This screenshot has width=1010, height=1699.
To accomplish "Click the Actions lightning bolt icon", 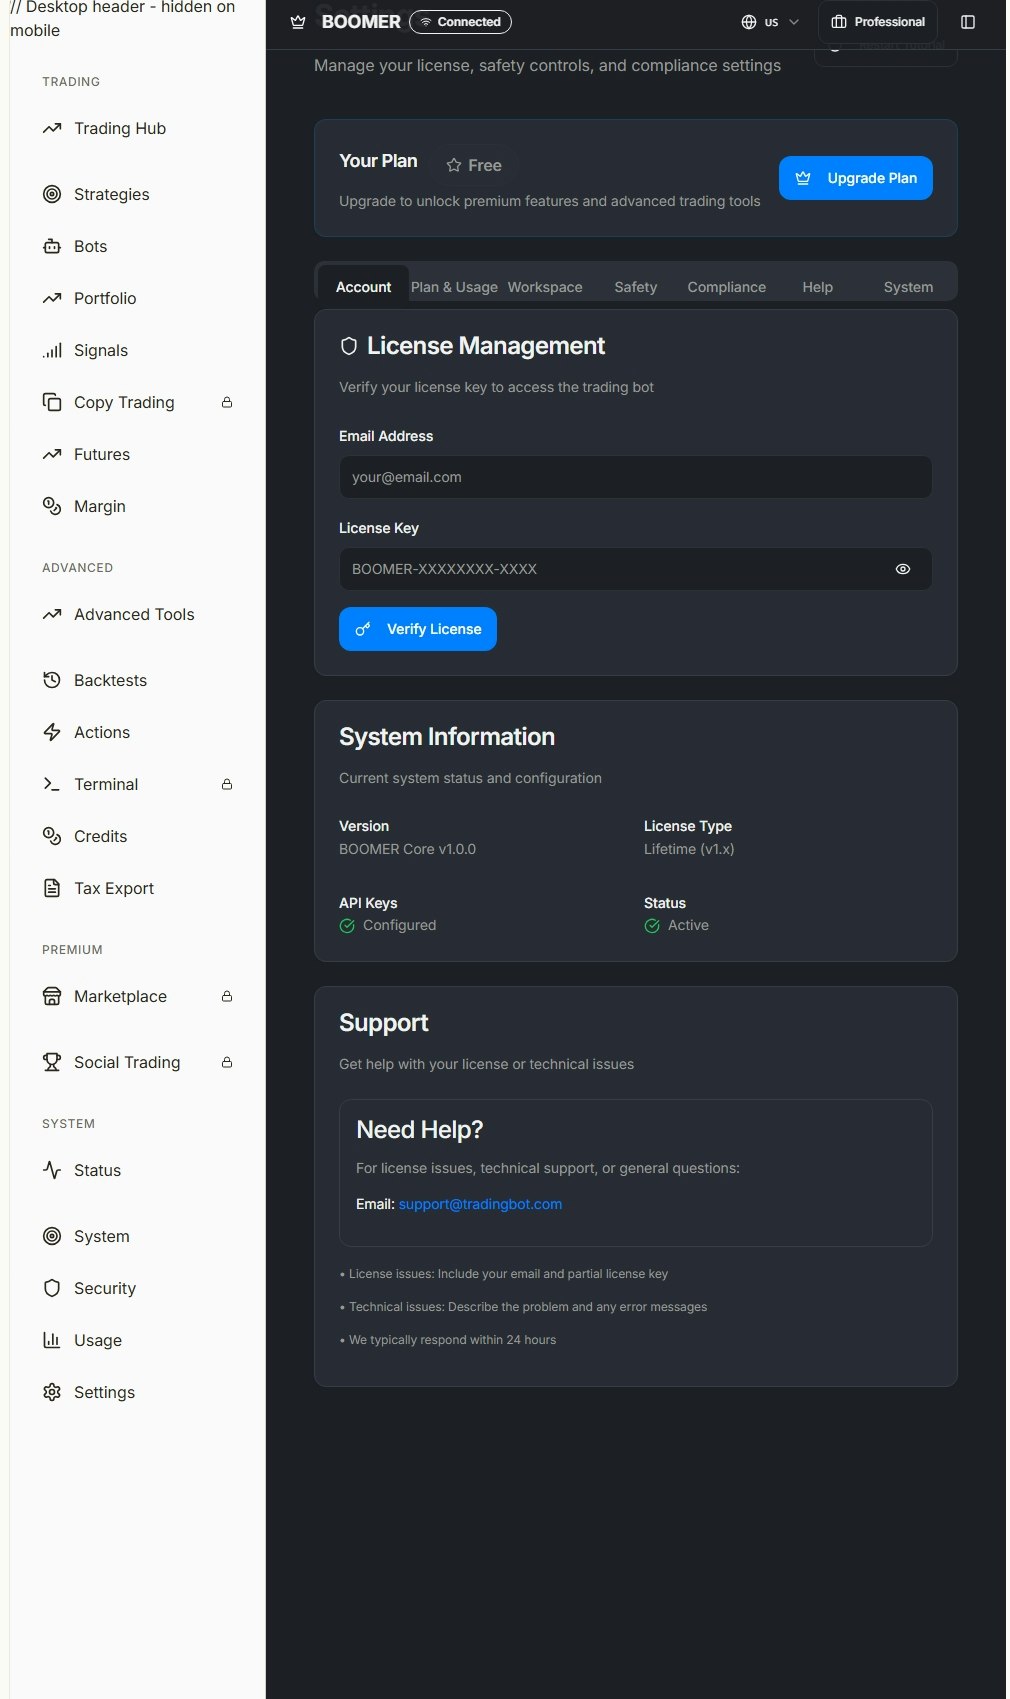I will coord(52,732).
